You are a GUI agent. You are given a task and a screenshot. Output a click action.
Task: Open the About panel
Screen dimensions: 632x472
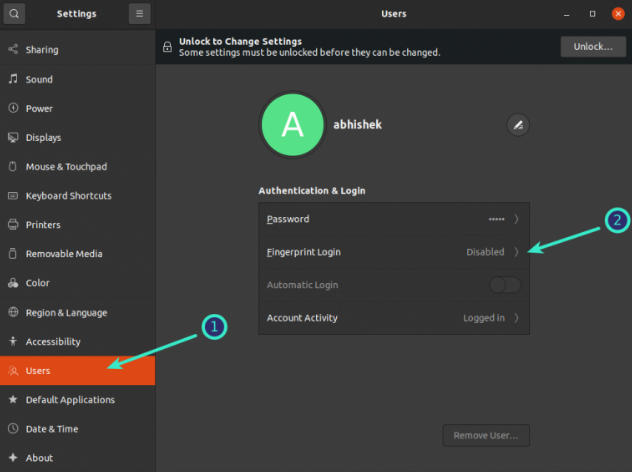(x=77, y=457)
